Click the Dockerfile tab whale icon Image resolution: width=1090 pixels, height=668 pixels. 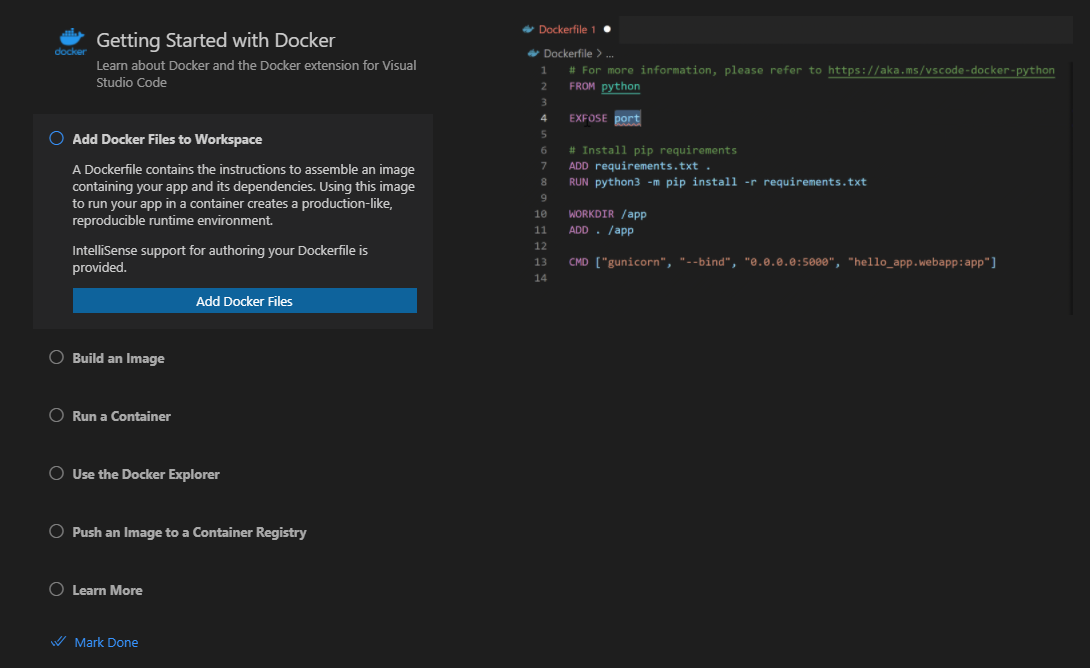(528, 29)
